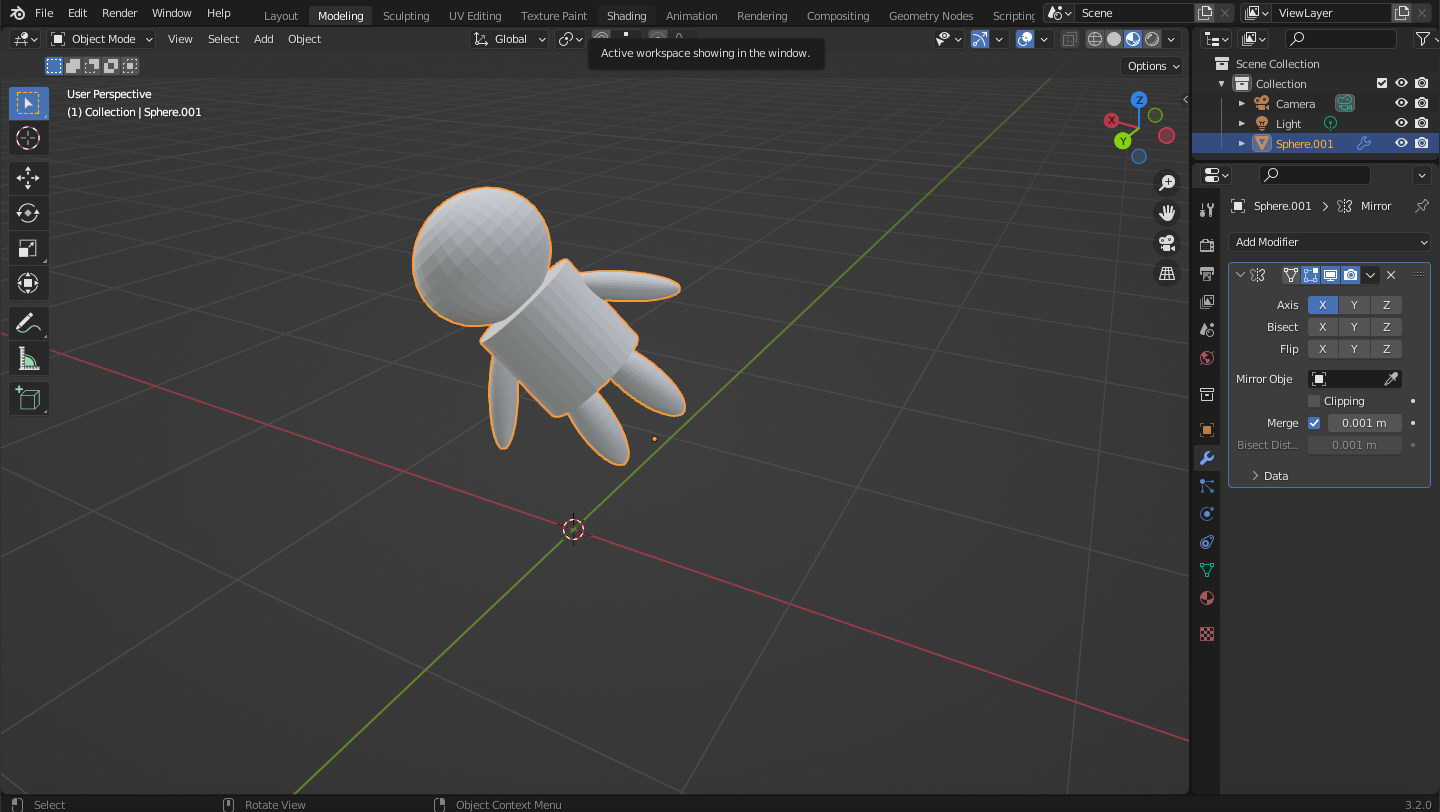This screenshot has height=812, width=1440.
Task: Uncheck the Merge checkbox
Action: click(1314, 423)
